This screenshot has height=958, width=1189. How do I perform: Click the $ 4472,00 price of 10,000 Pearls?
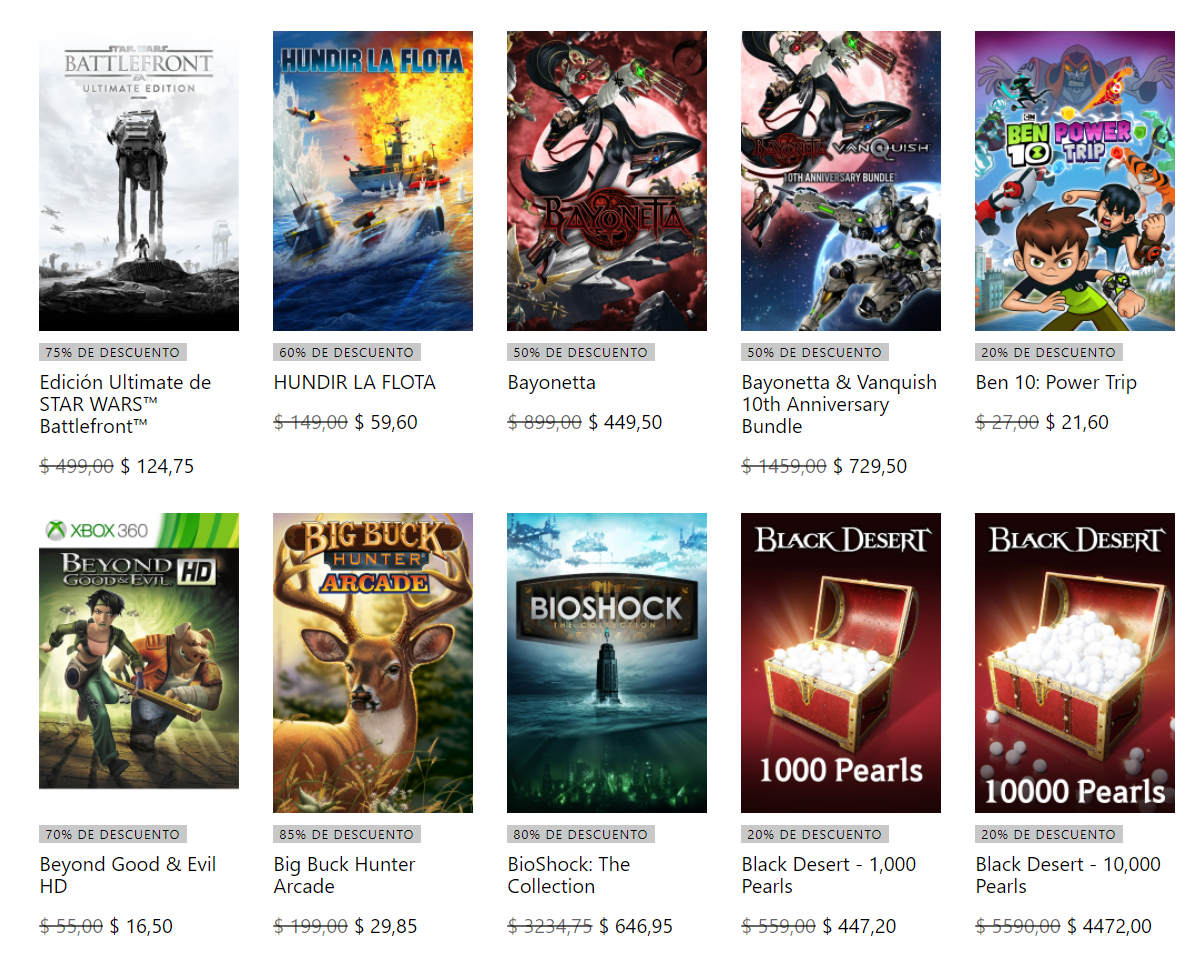click(1109, 926)
